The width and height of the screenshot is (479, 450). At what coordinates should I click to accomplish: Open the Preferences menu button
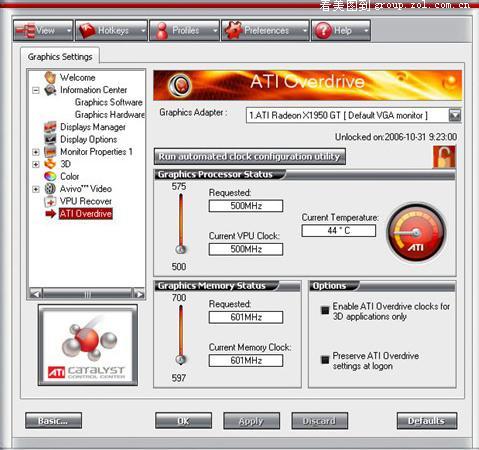point(265,30)
